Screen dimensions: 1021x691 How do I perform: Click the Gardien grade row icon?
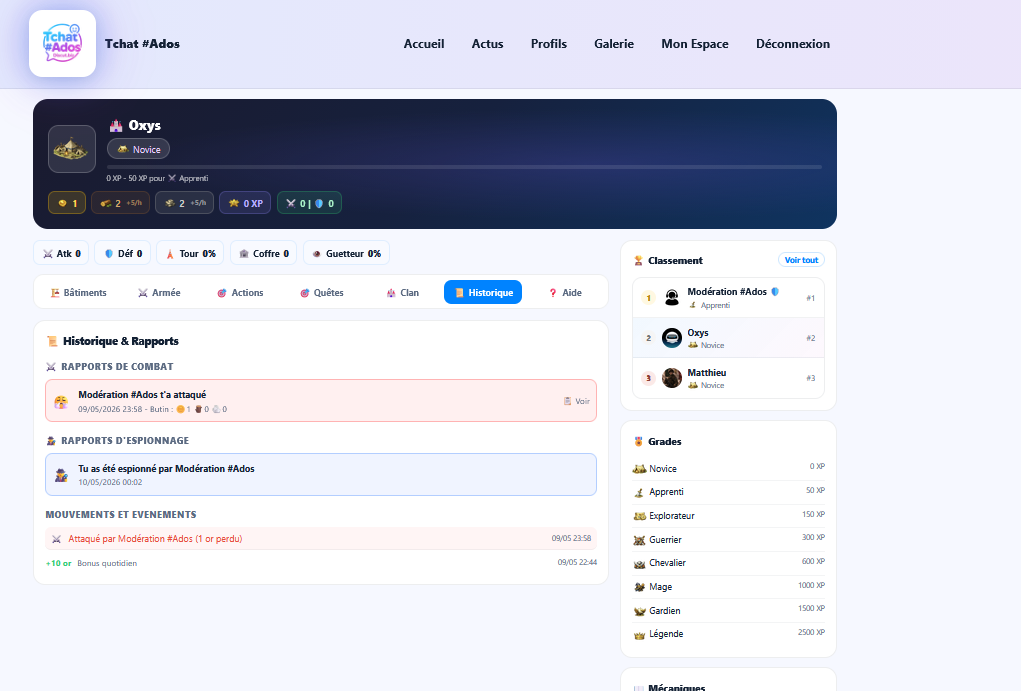[639, 611]
